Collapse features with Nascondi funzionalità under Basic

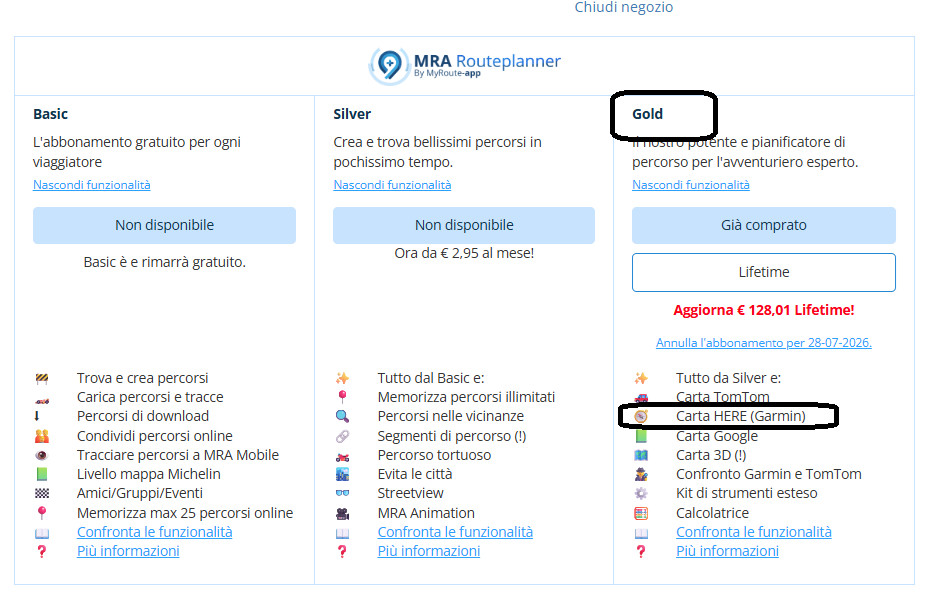click(92, 185)
